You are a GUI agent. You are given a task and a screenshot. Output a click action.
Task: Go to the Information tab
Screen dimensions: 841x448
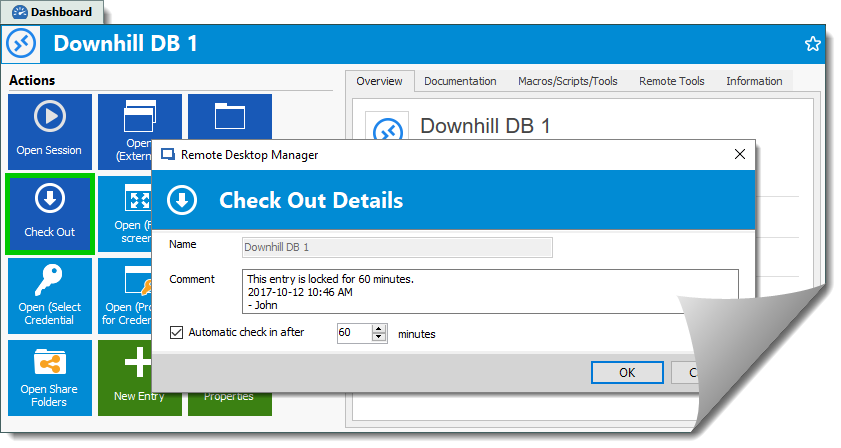pyautogui.click(x=753, y=81)
